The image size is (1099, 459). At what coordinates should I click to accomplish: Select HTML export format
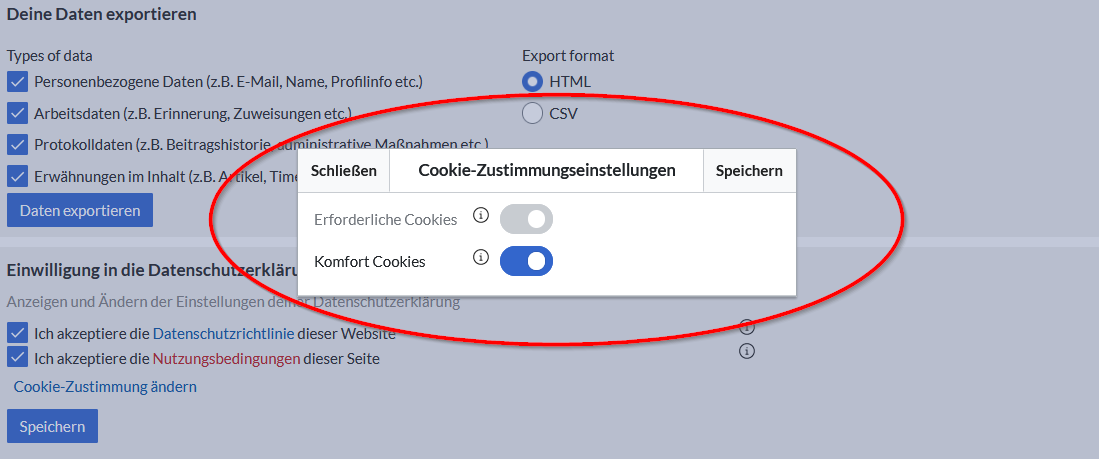point(532,81)
